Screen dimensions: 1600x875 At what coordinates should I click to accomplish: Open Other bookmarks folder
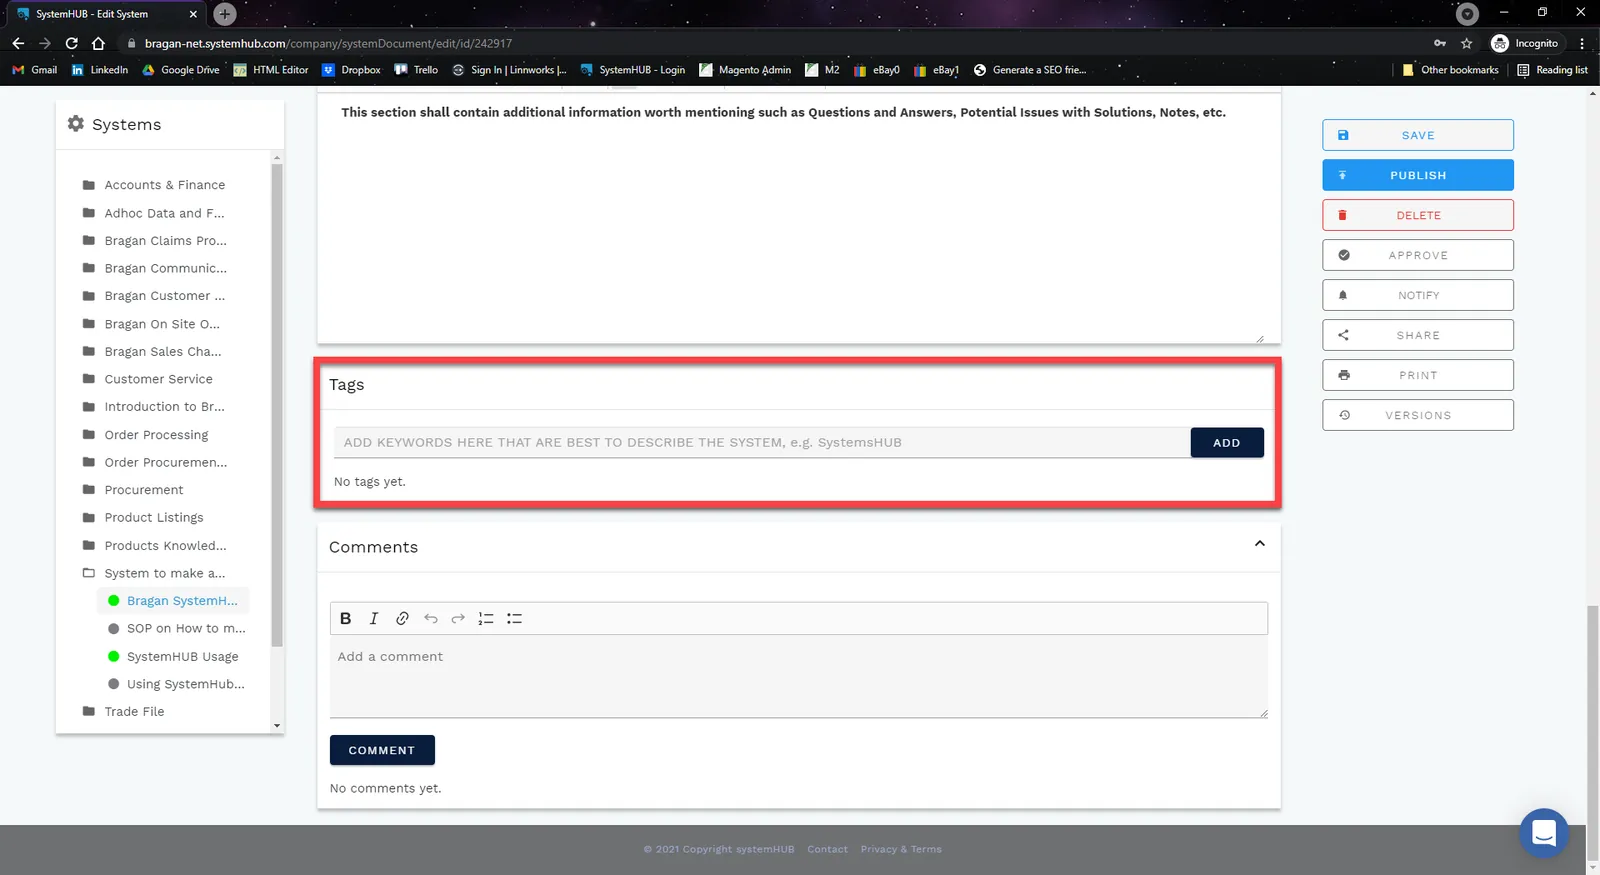(1450, 70)
